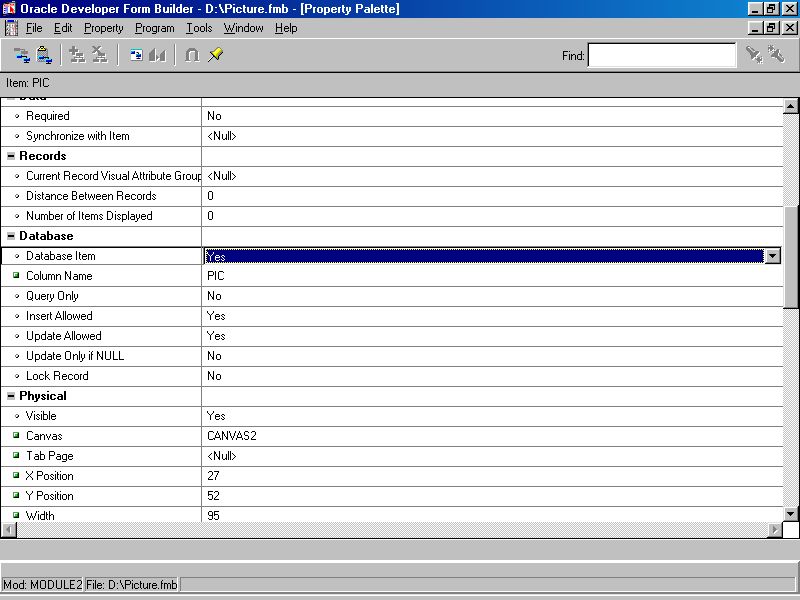800x600 pixels.
Task: Click the Find Previous icon at far right
Action: [776, 55]
